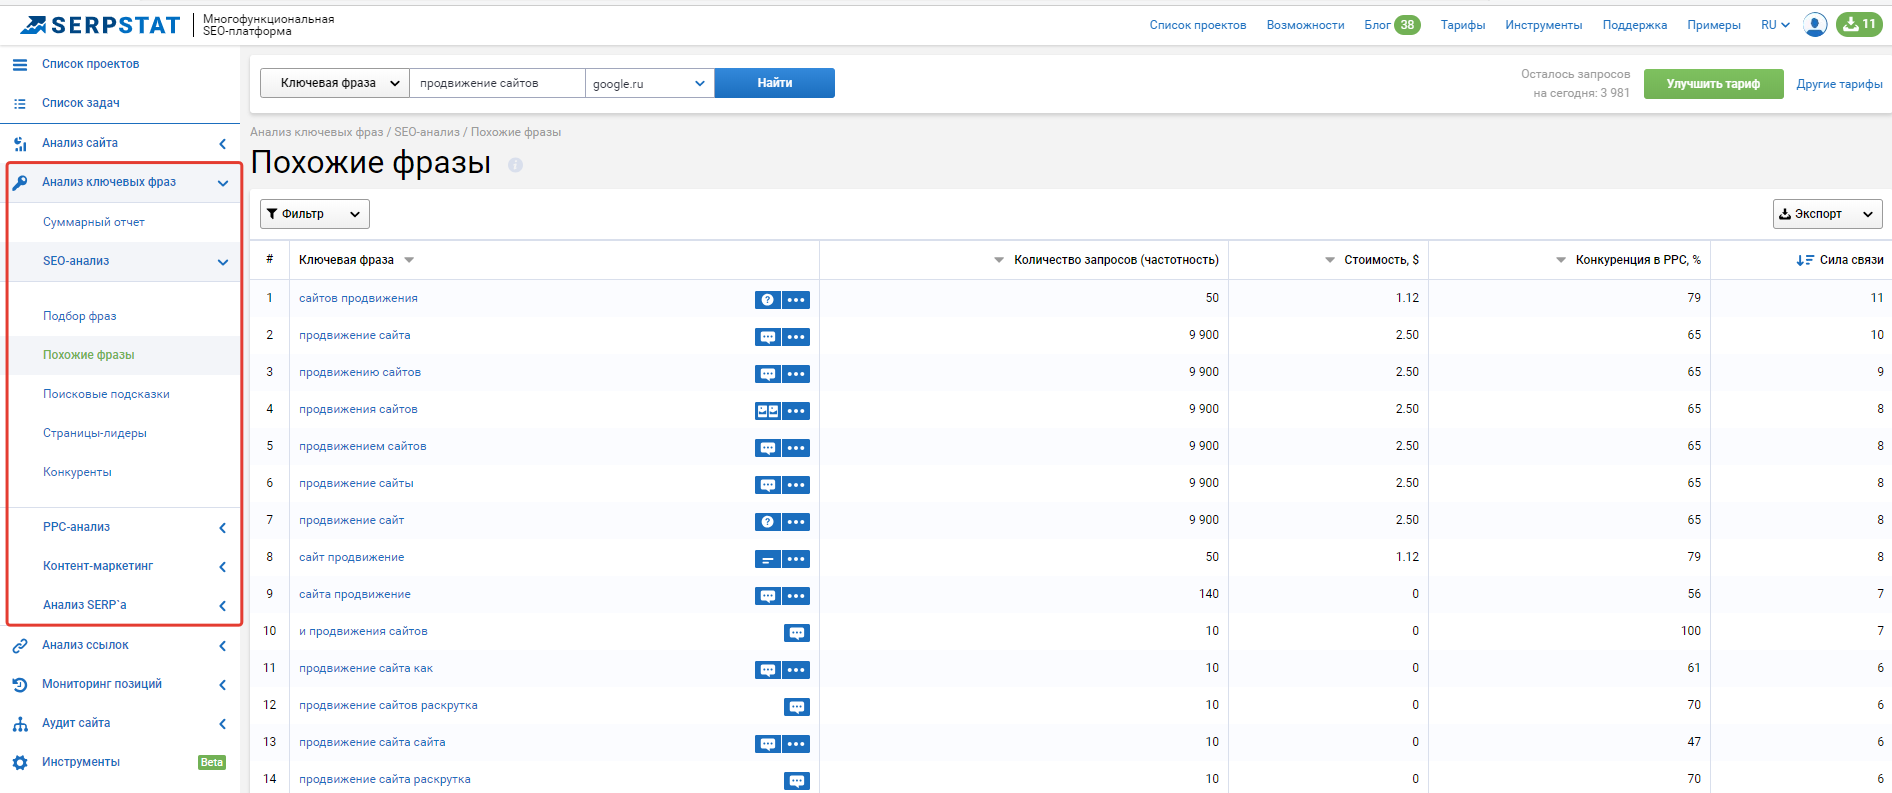Sort by Конкуренция в PPC, % column

(1629, 260)
